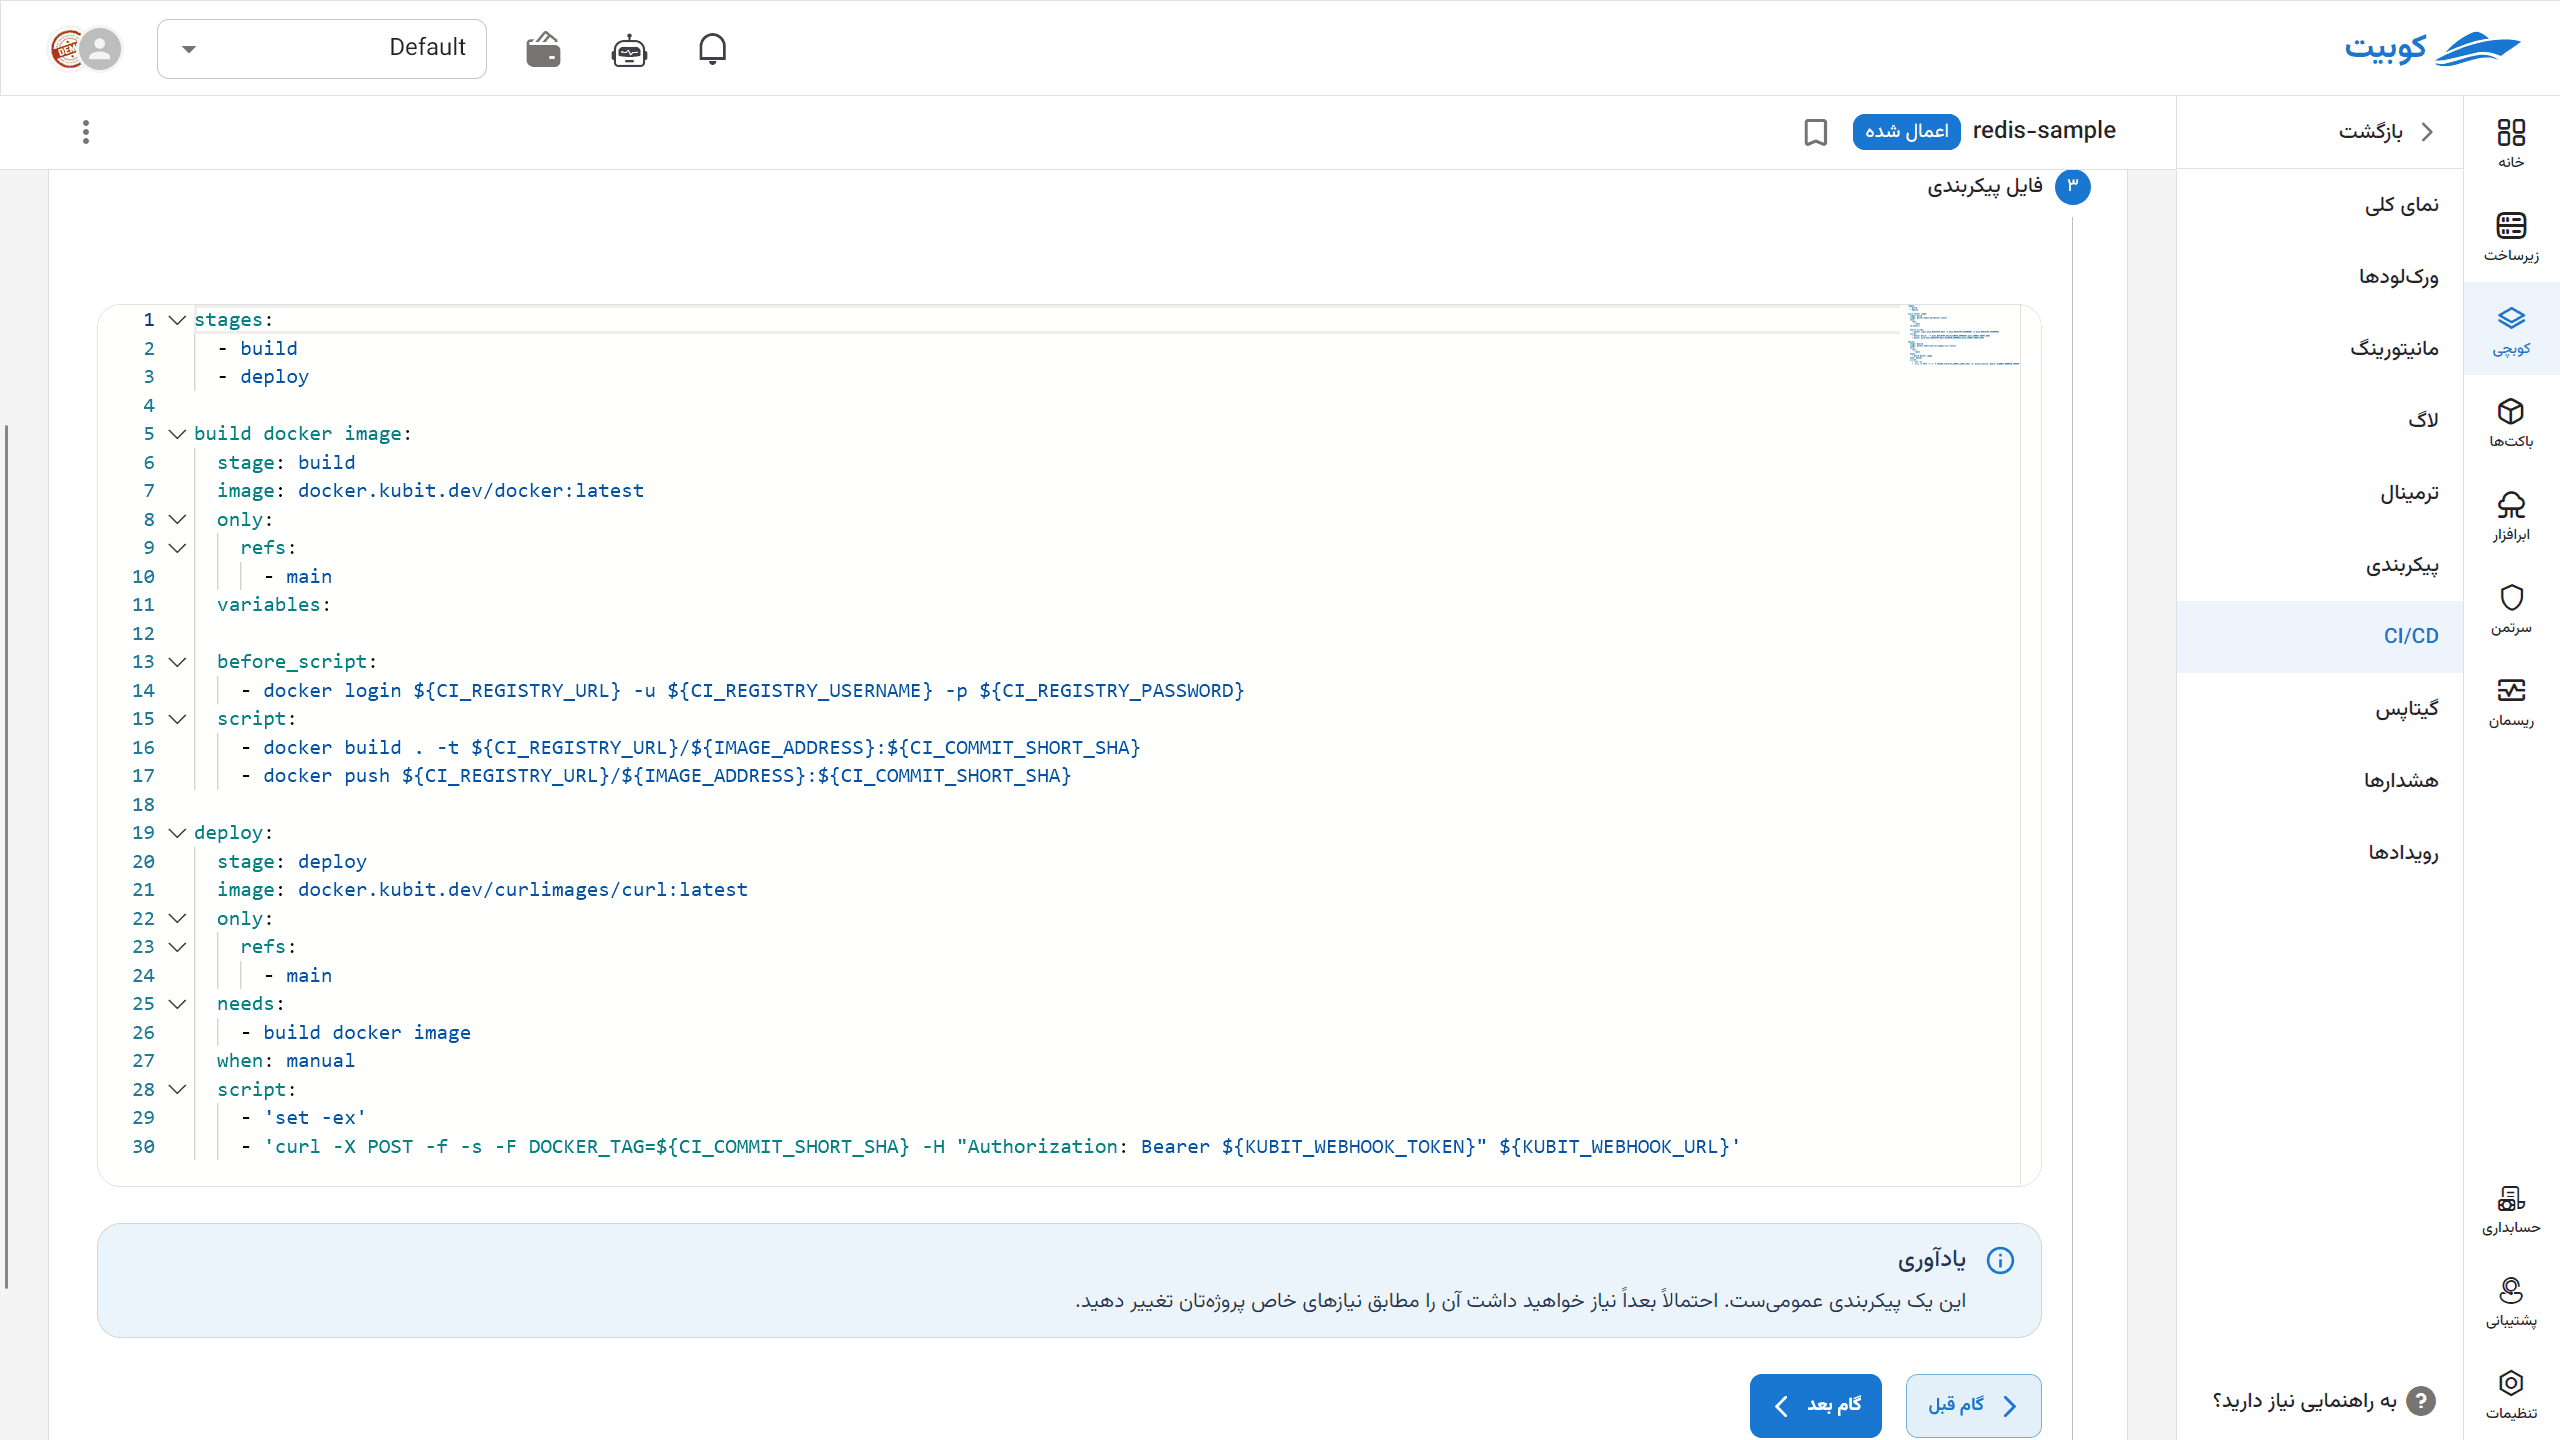Open سرتمن shield sidebar icon

click(x=2511, y=609)
